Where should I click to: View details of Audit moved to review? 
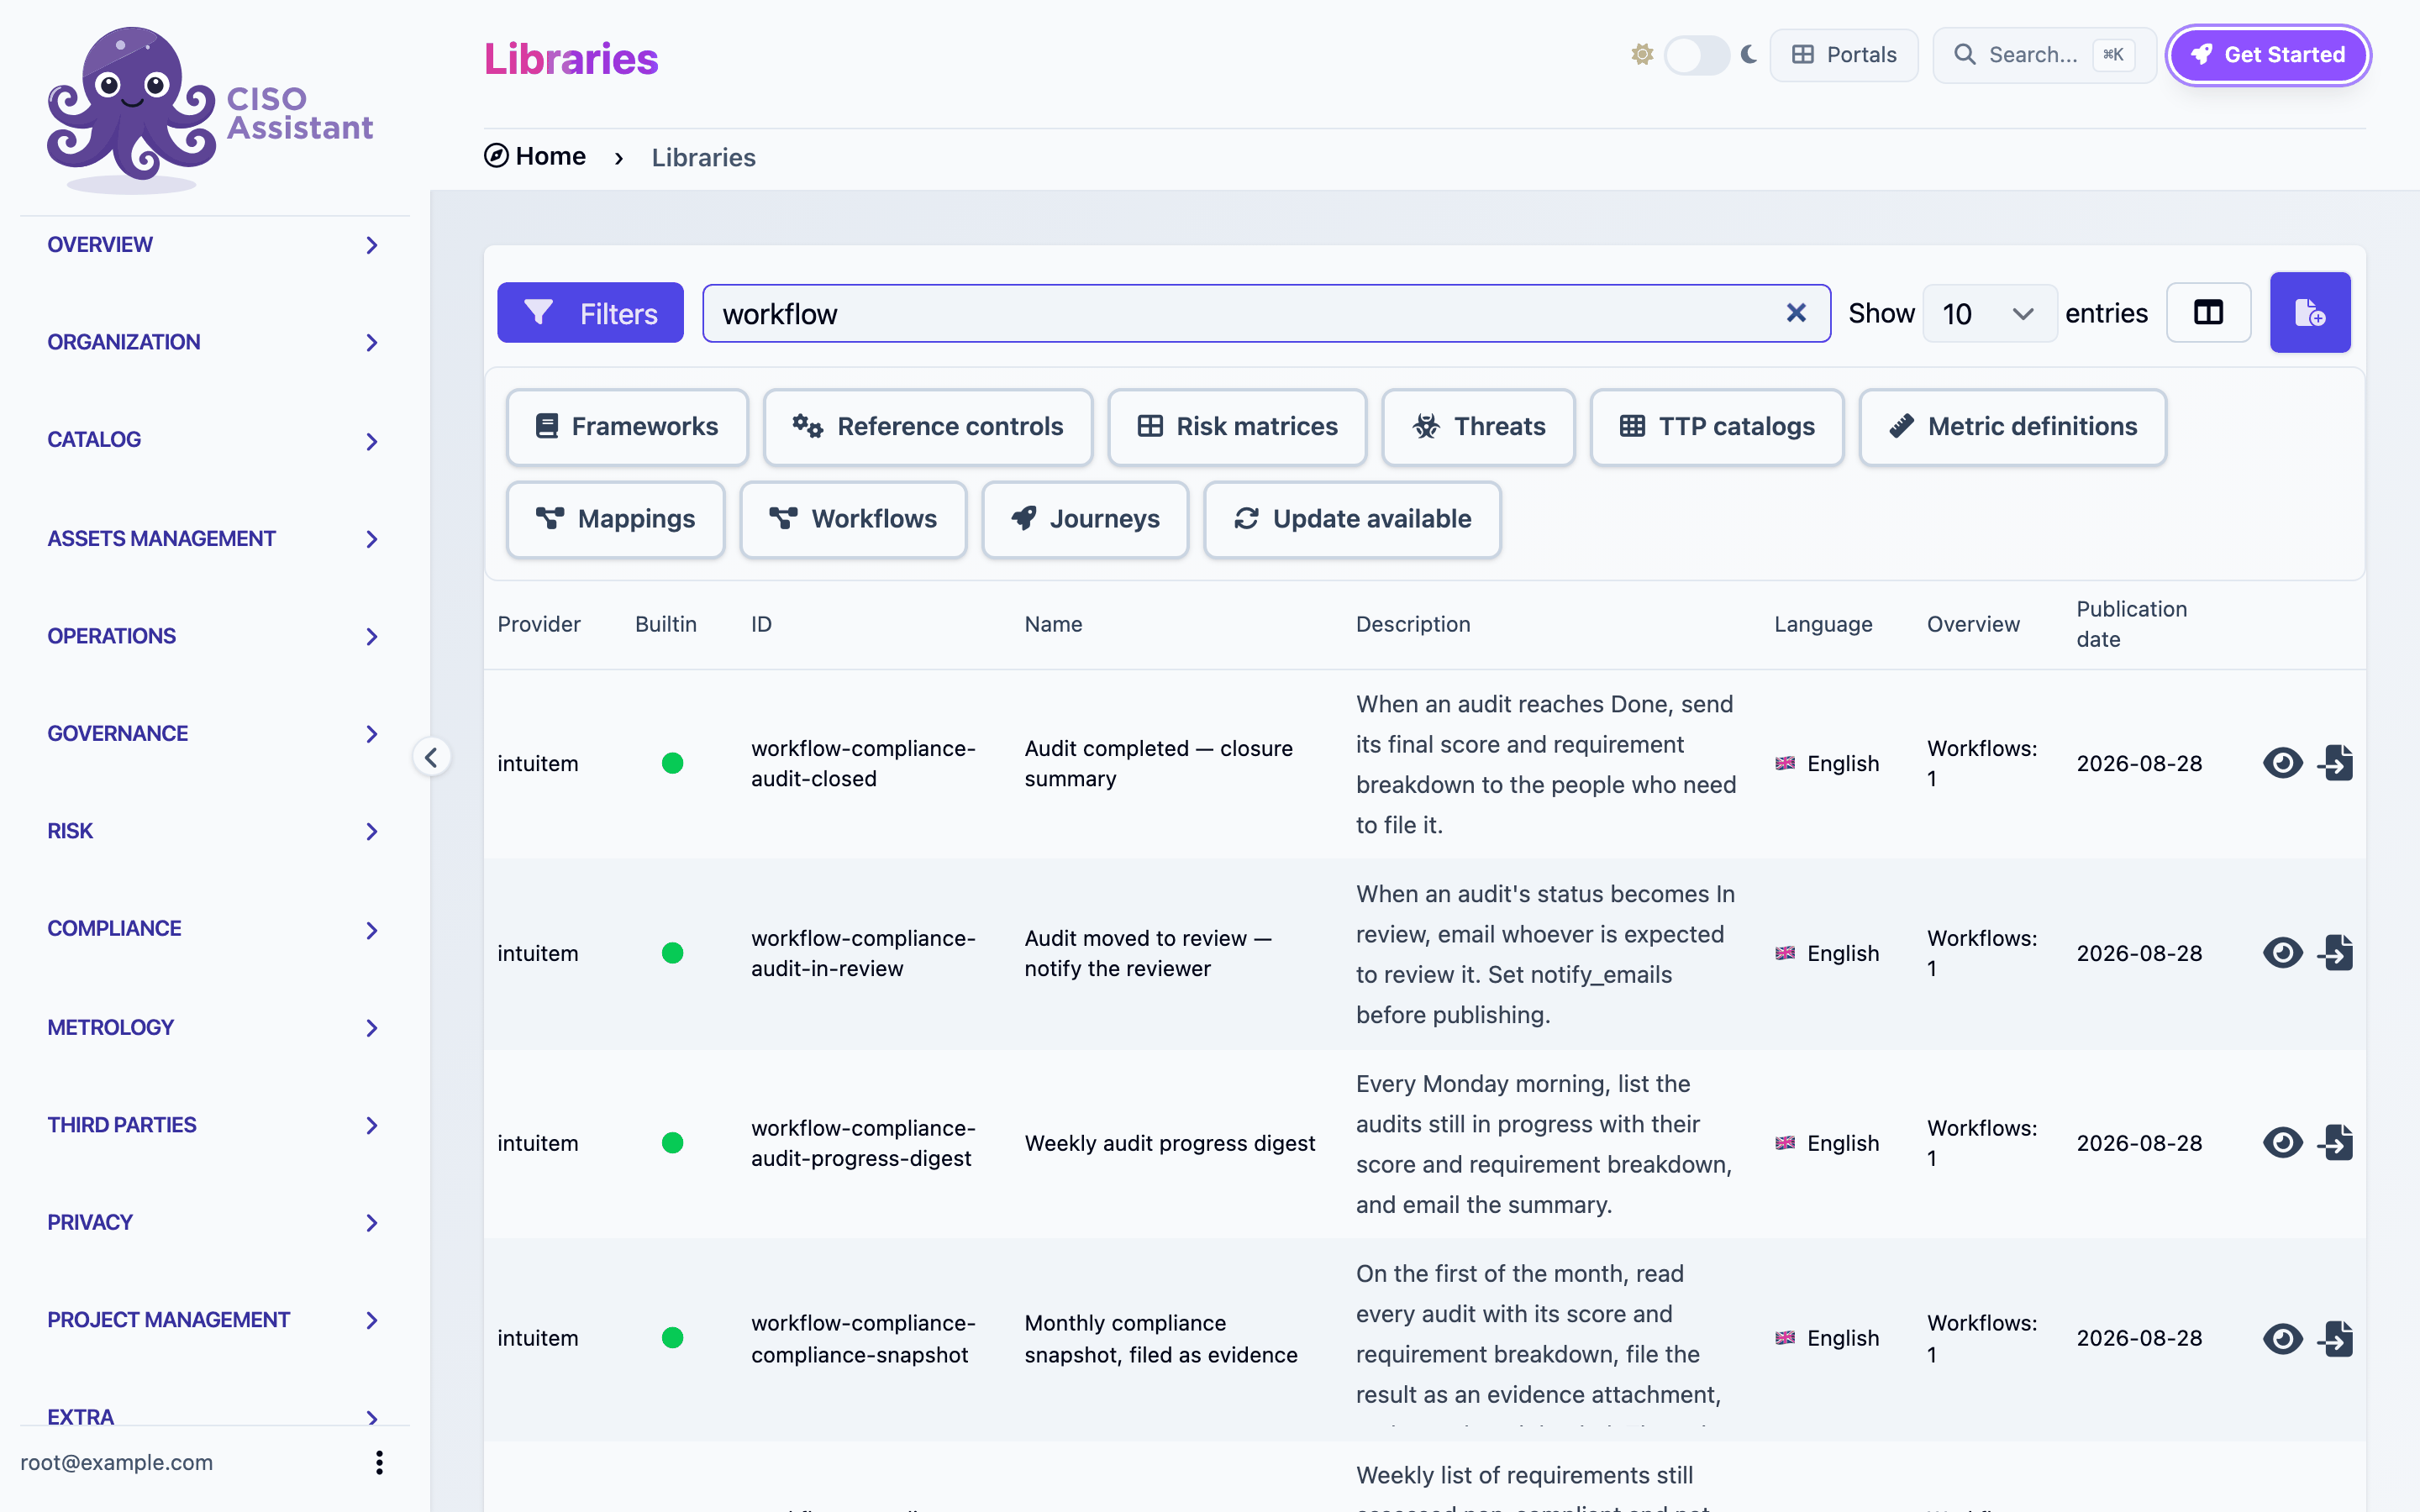[2282, 953]
